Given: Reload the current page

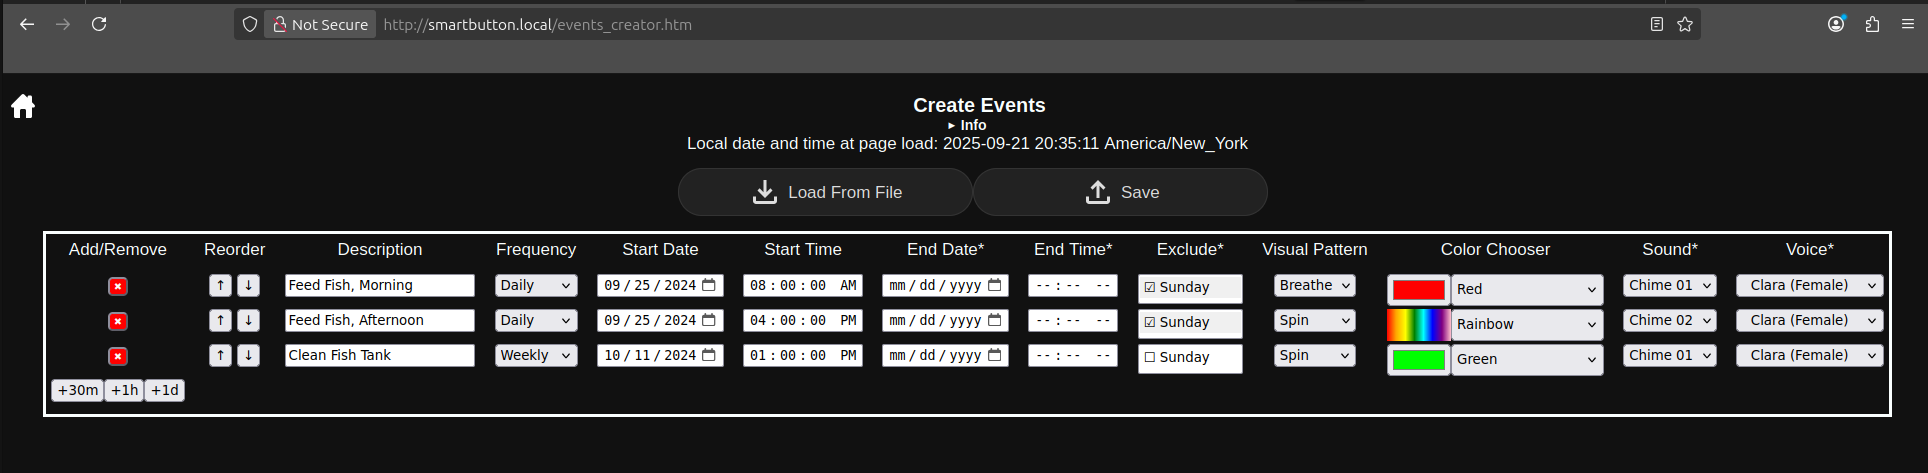Looking at the screenshot, I should (x=99, y=24).
